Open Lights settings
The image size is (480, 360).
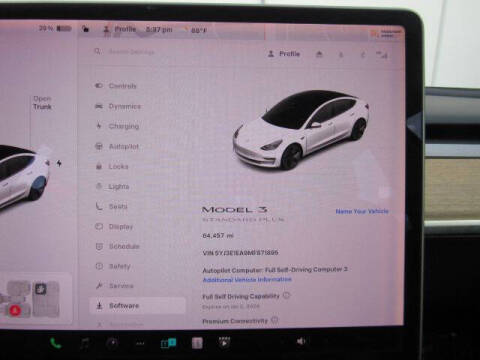click(x=112, y=186)
